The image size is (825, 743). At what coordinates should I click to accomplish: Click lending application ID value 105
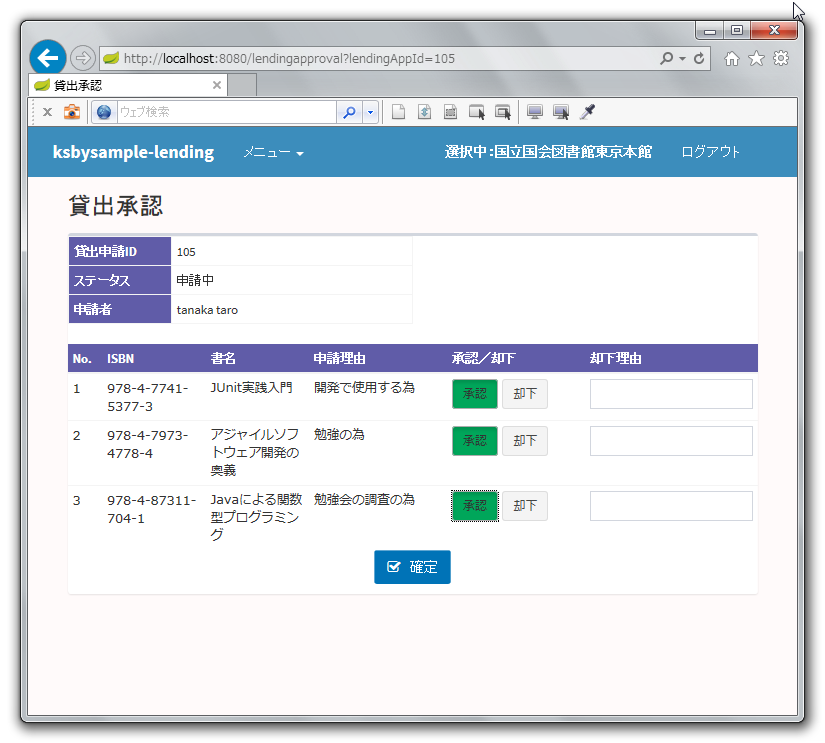click(x=186, y=252)
